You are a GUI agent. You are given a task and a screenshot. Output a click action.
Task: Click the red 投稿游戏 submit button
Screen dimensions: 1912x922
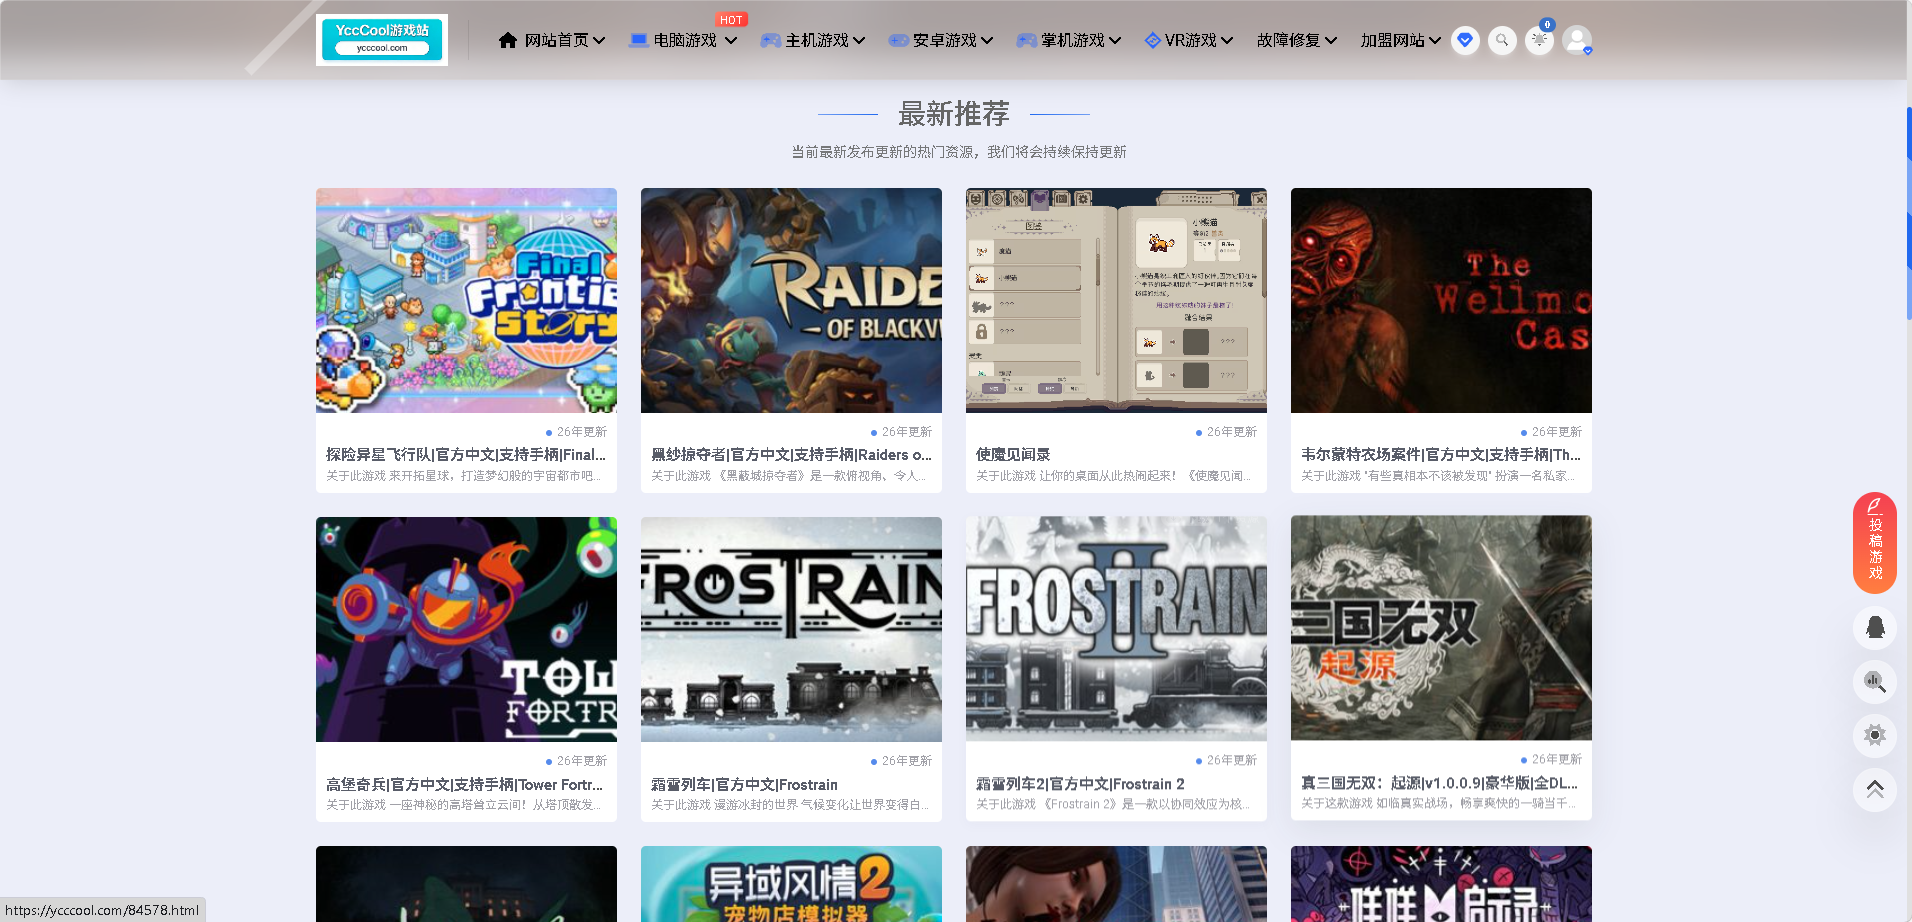1875,543
